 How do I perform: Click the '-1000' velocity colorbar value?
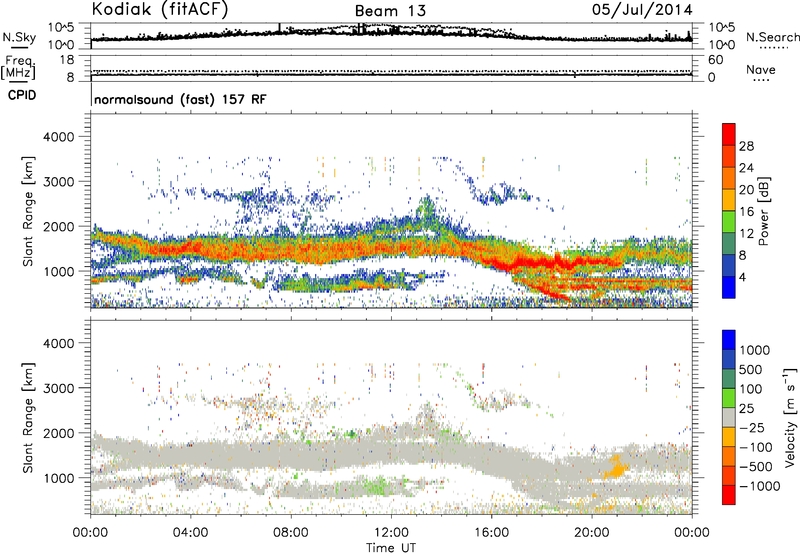click(760, 486)
